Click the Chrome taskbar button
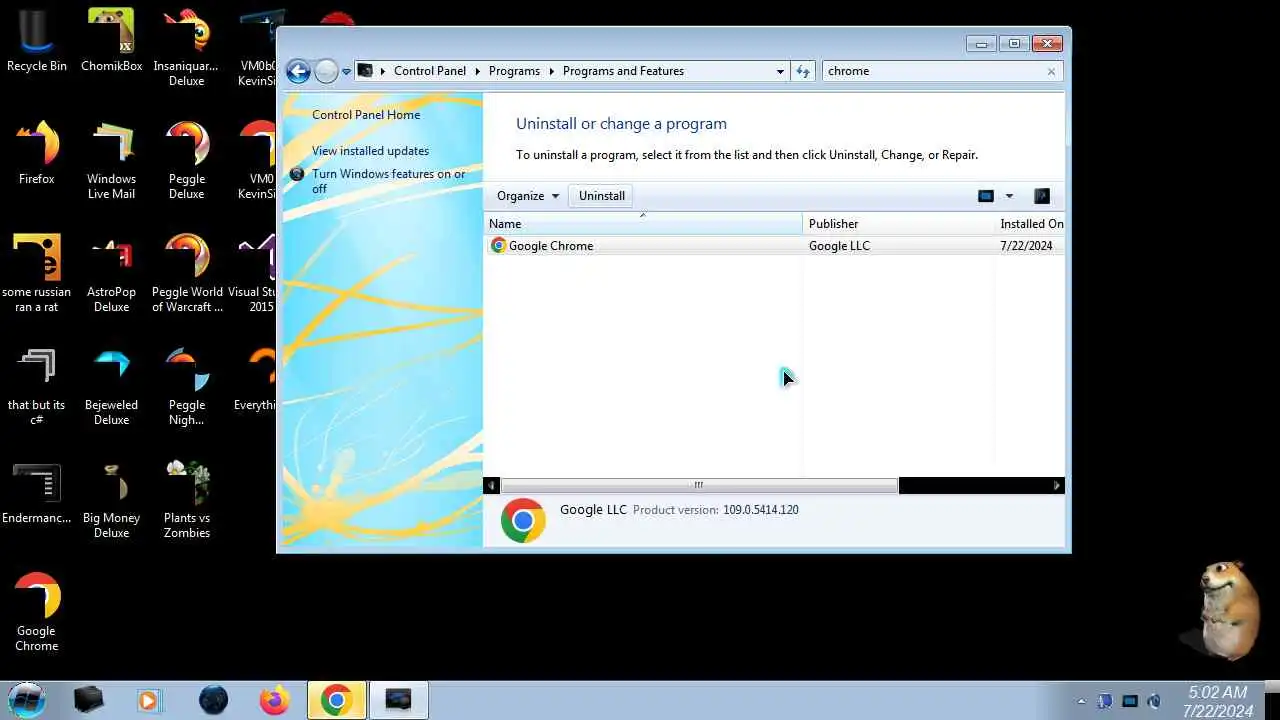Viewport: 1280px width, 720px height. pyautogui.click(x=337, y=700)
